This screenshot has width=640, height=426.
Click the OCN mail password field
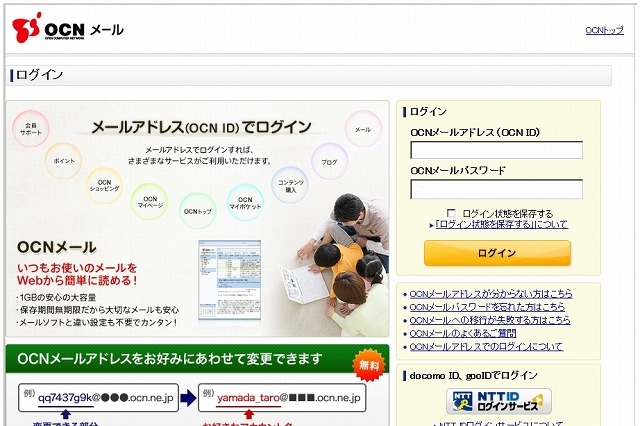click(x=496, y=189)
